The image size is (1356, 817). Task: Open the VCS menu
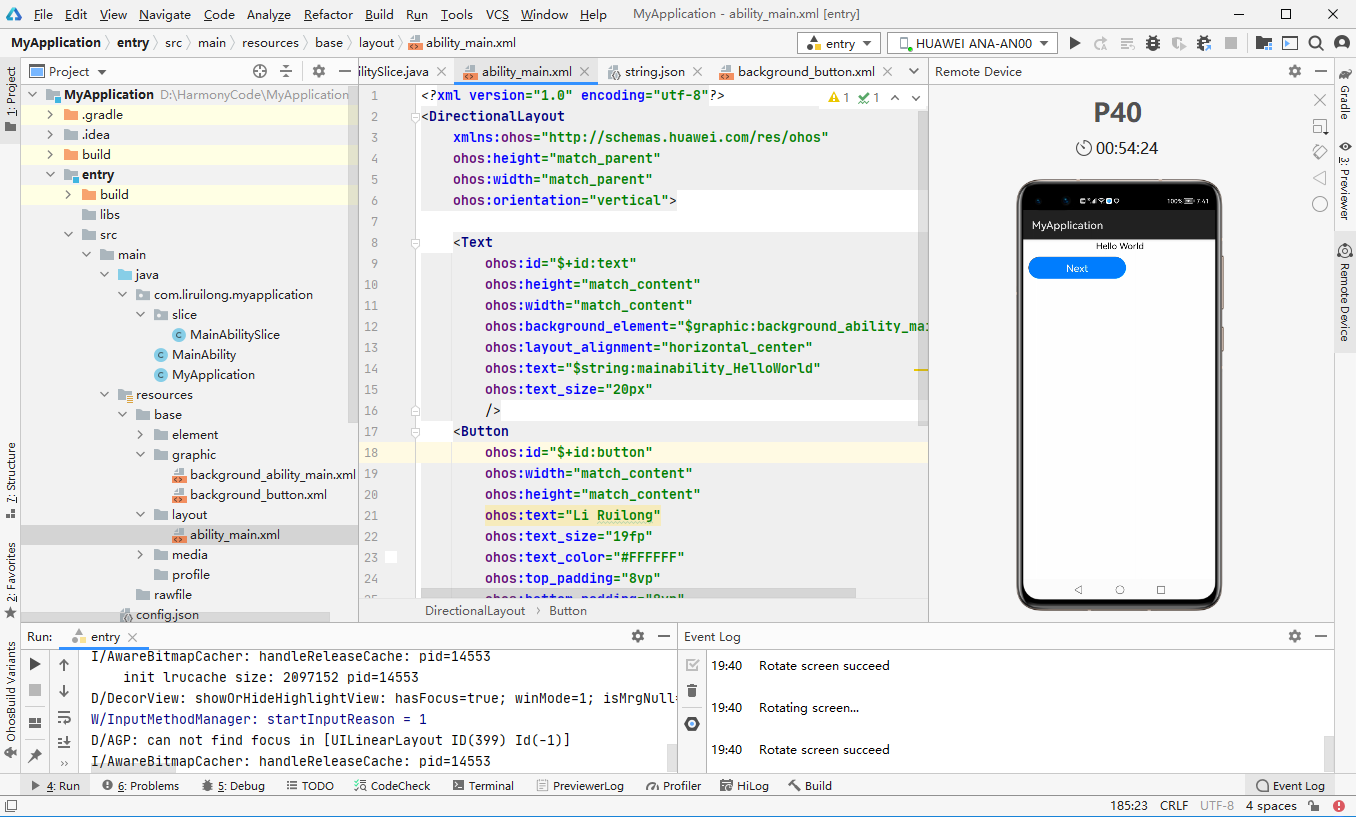[x=497, y=14]
